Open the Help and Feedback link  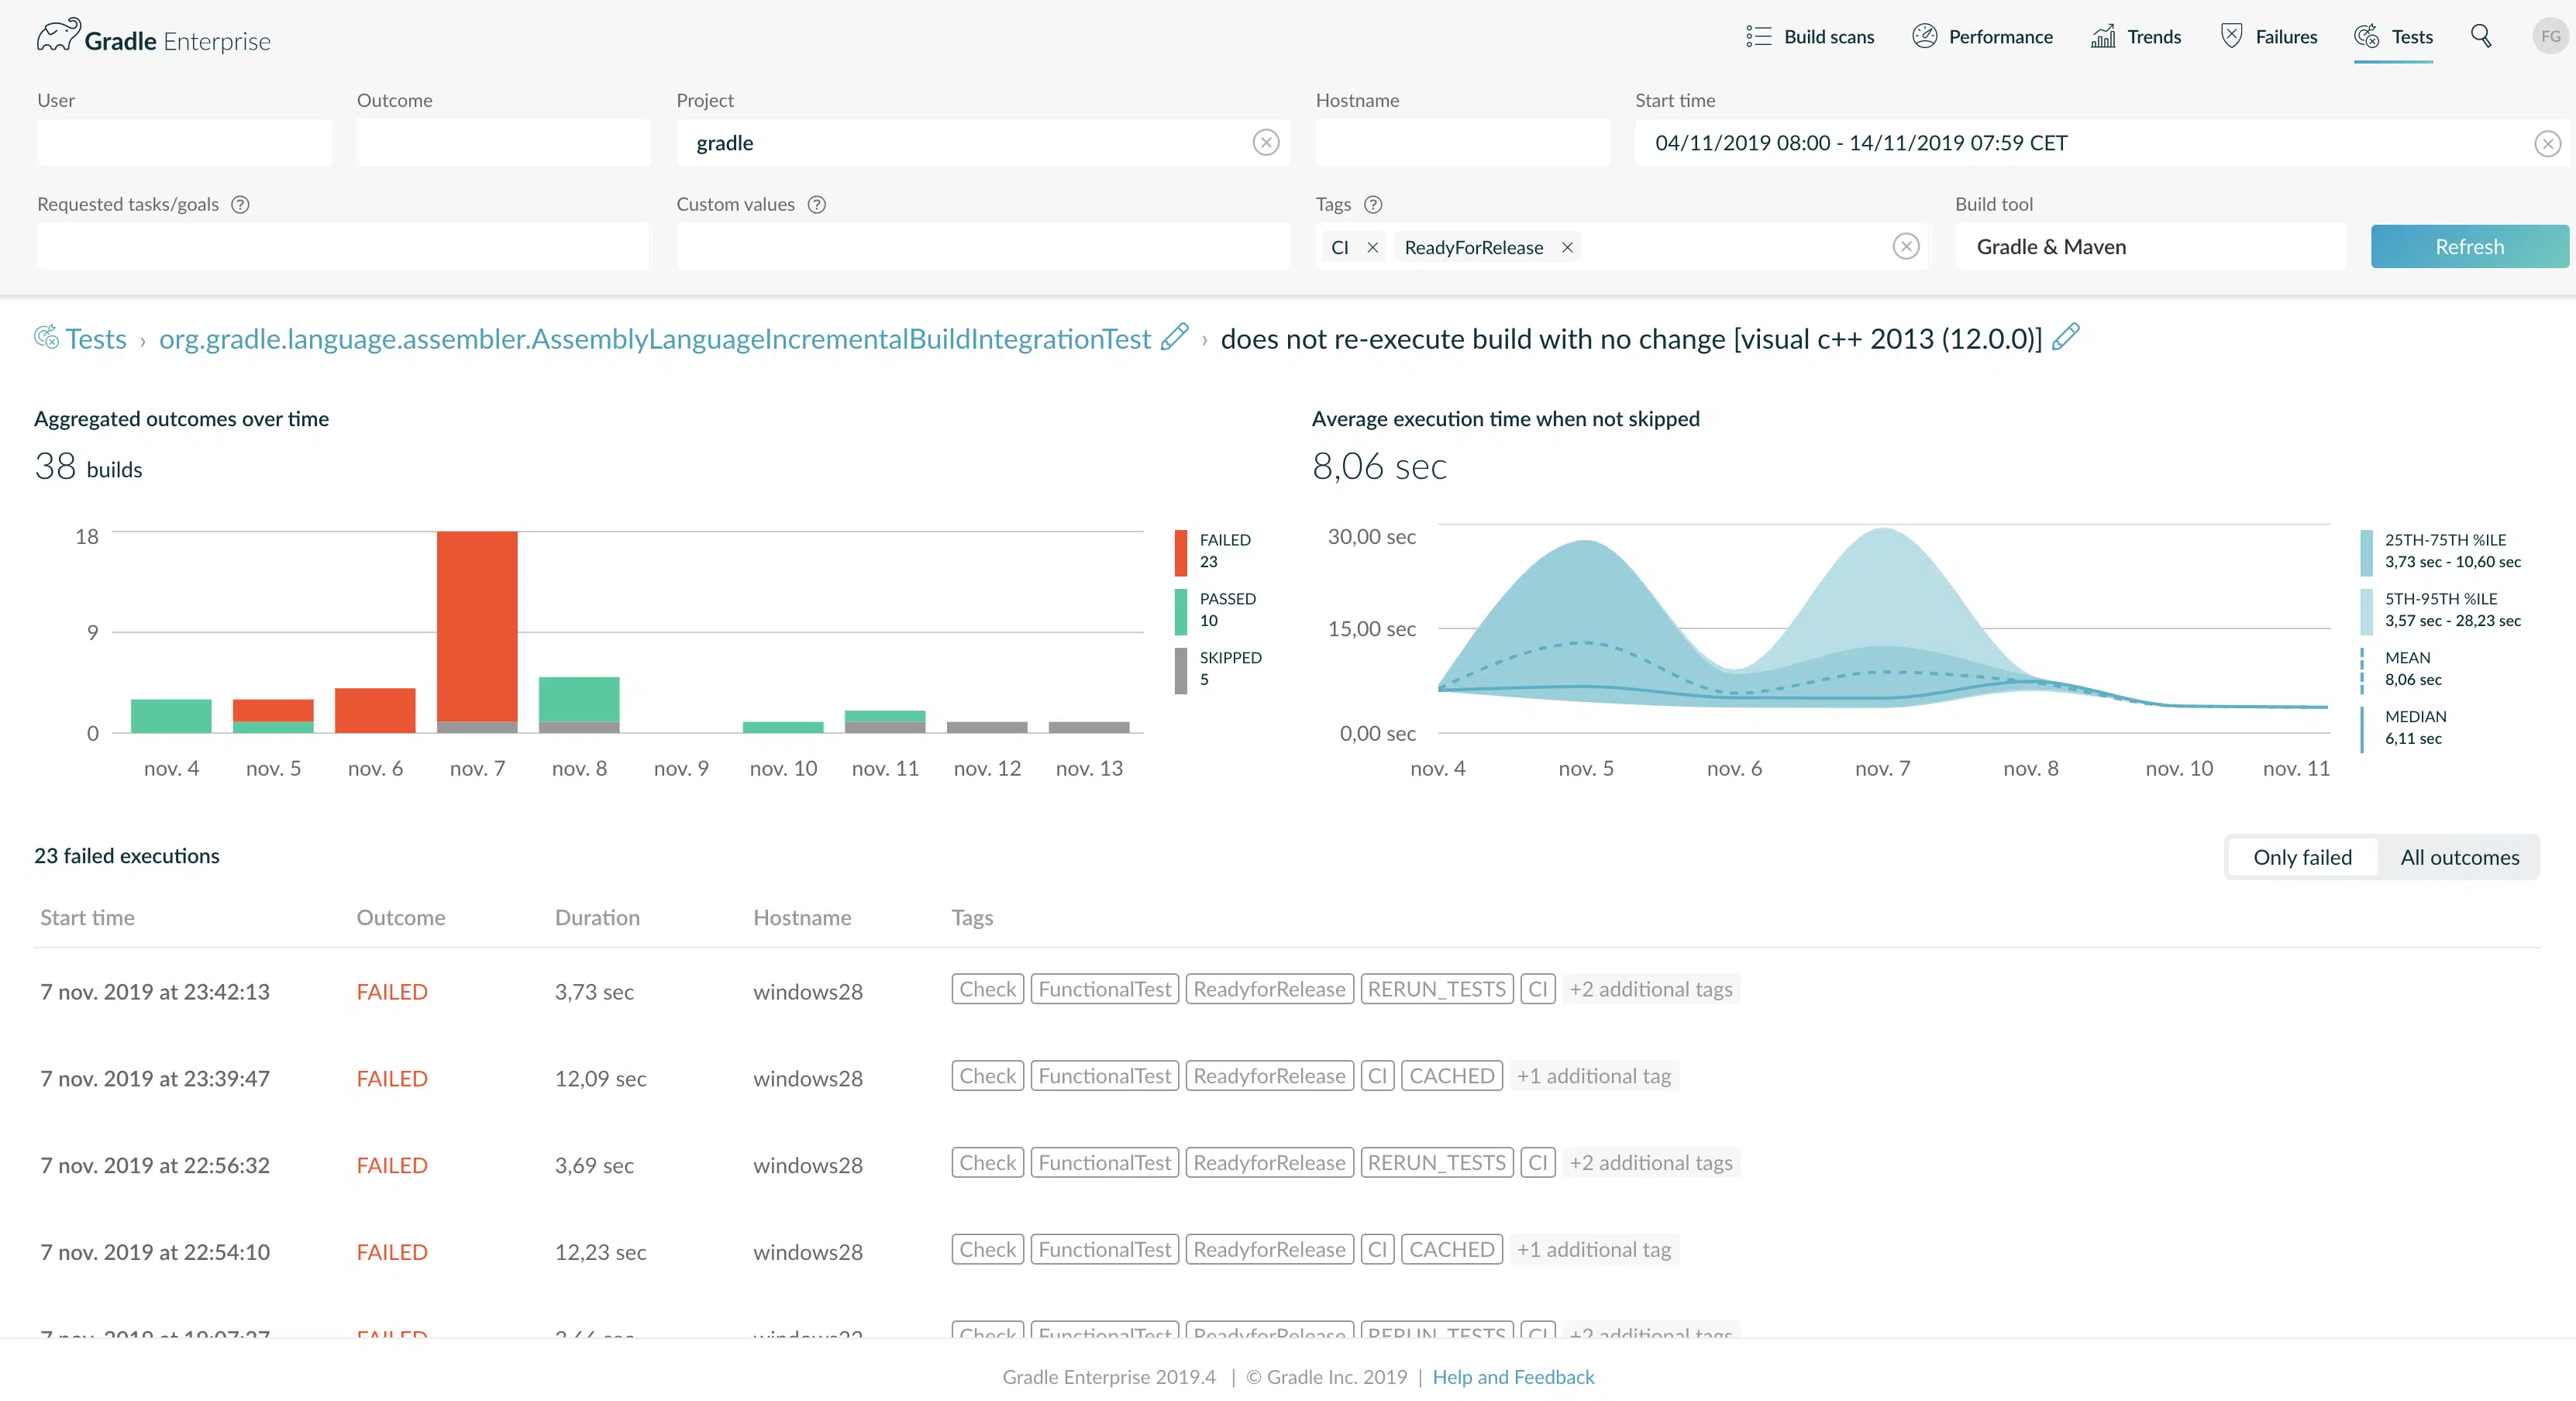click(1513, 1376)
